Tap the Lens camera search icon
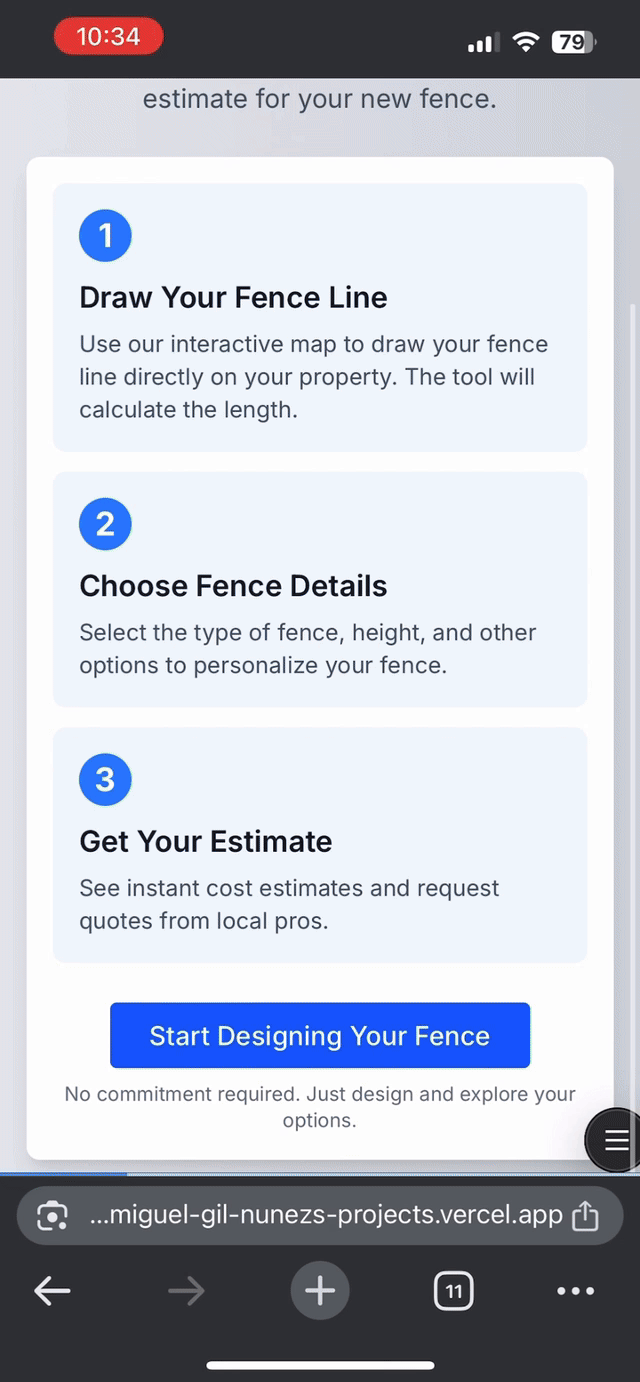The height and width of the screenshot is (1382, 640). click(x=52, y=1216)
